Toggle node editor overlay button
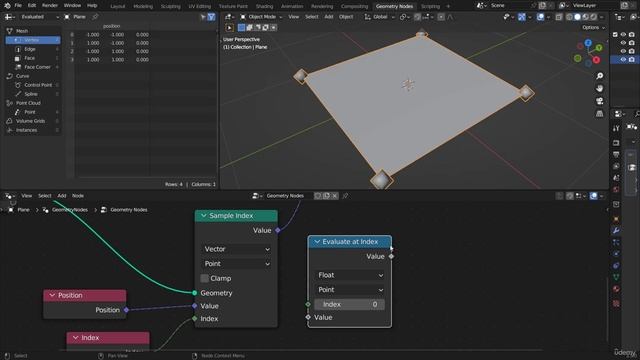This screenshot has height=360, width=640. (593, 196)
